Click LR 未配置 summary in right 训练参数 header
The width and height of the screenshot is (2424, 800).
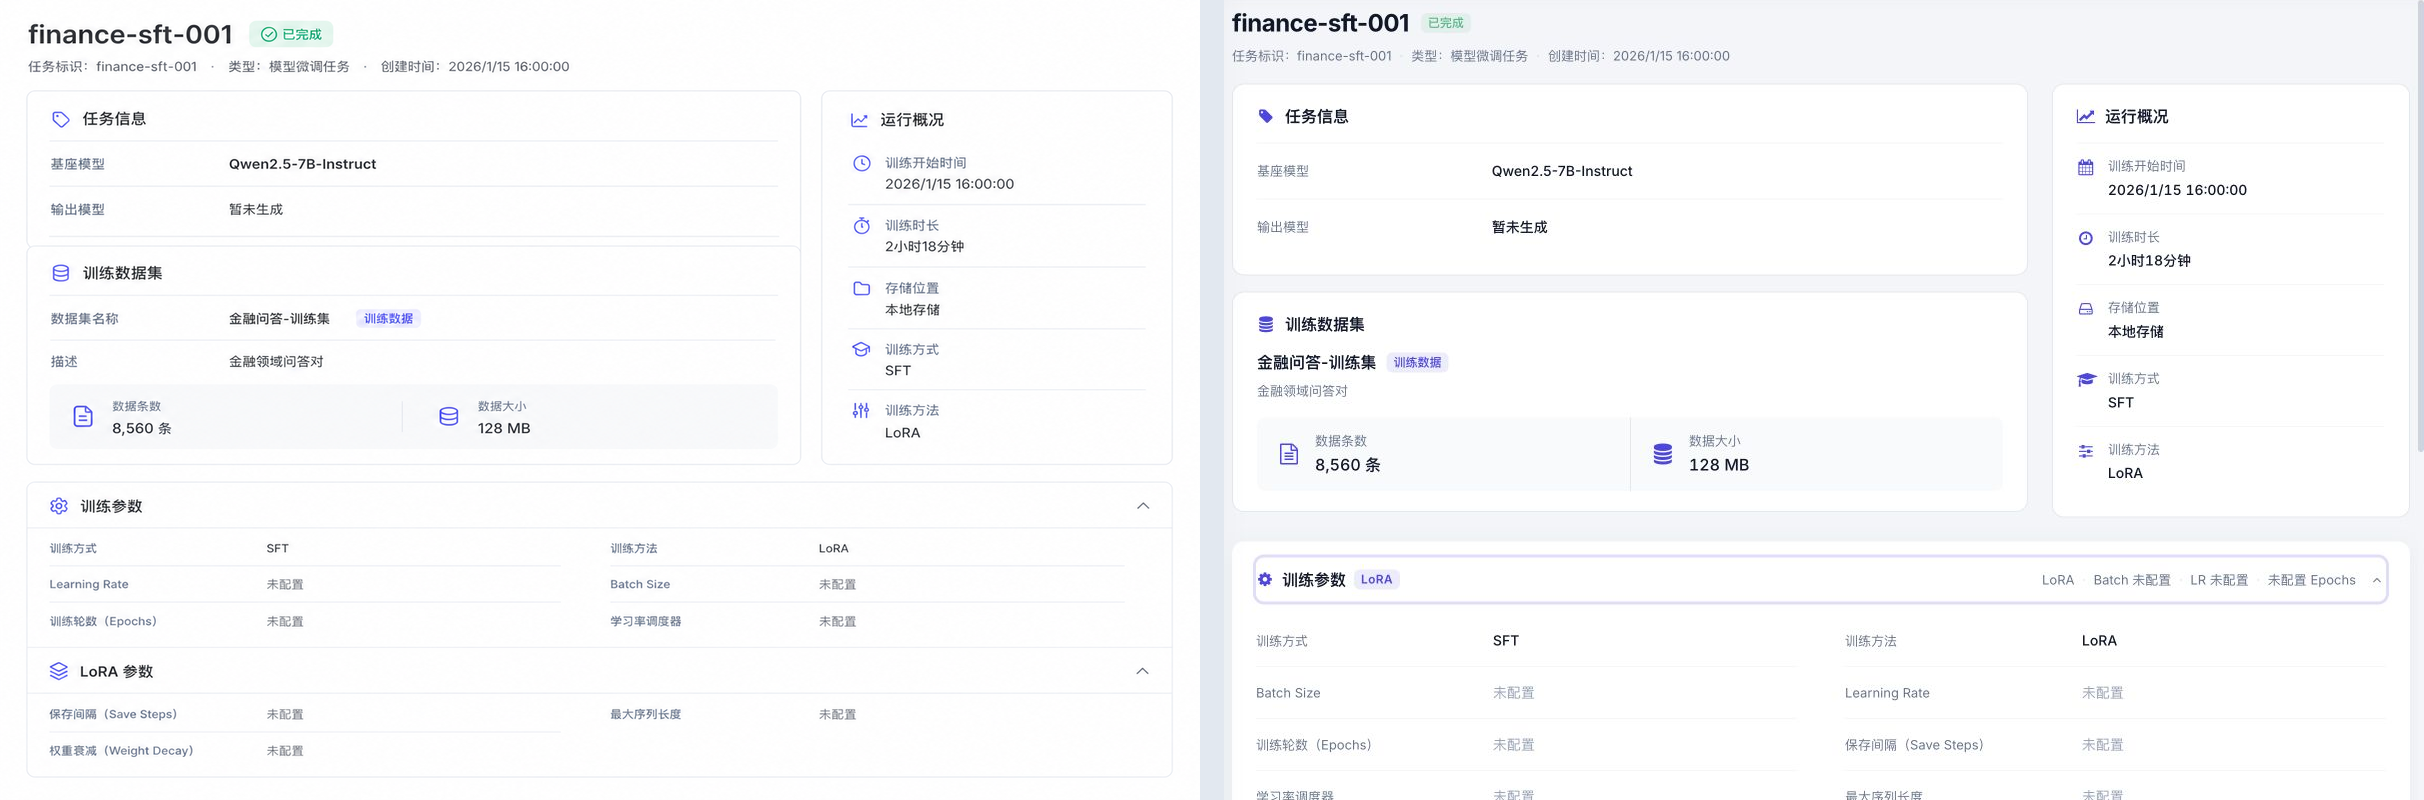[2219, 580]
